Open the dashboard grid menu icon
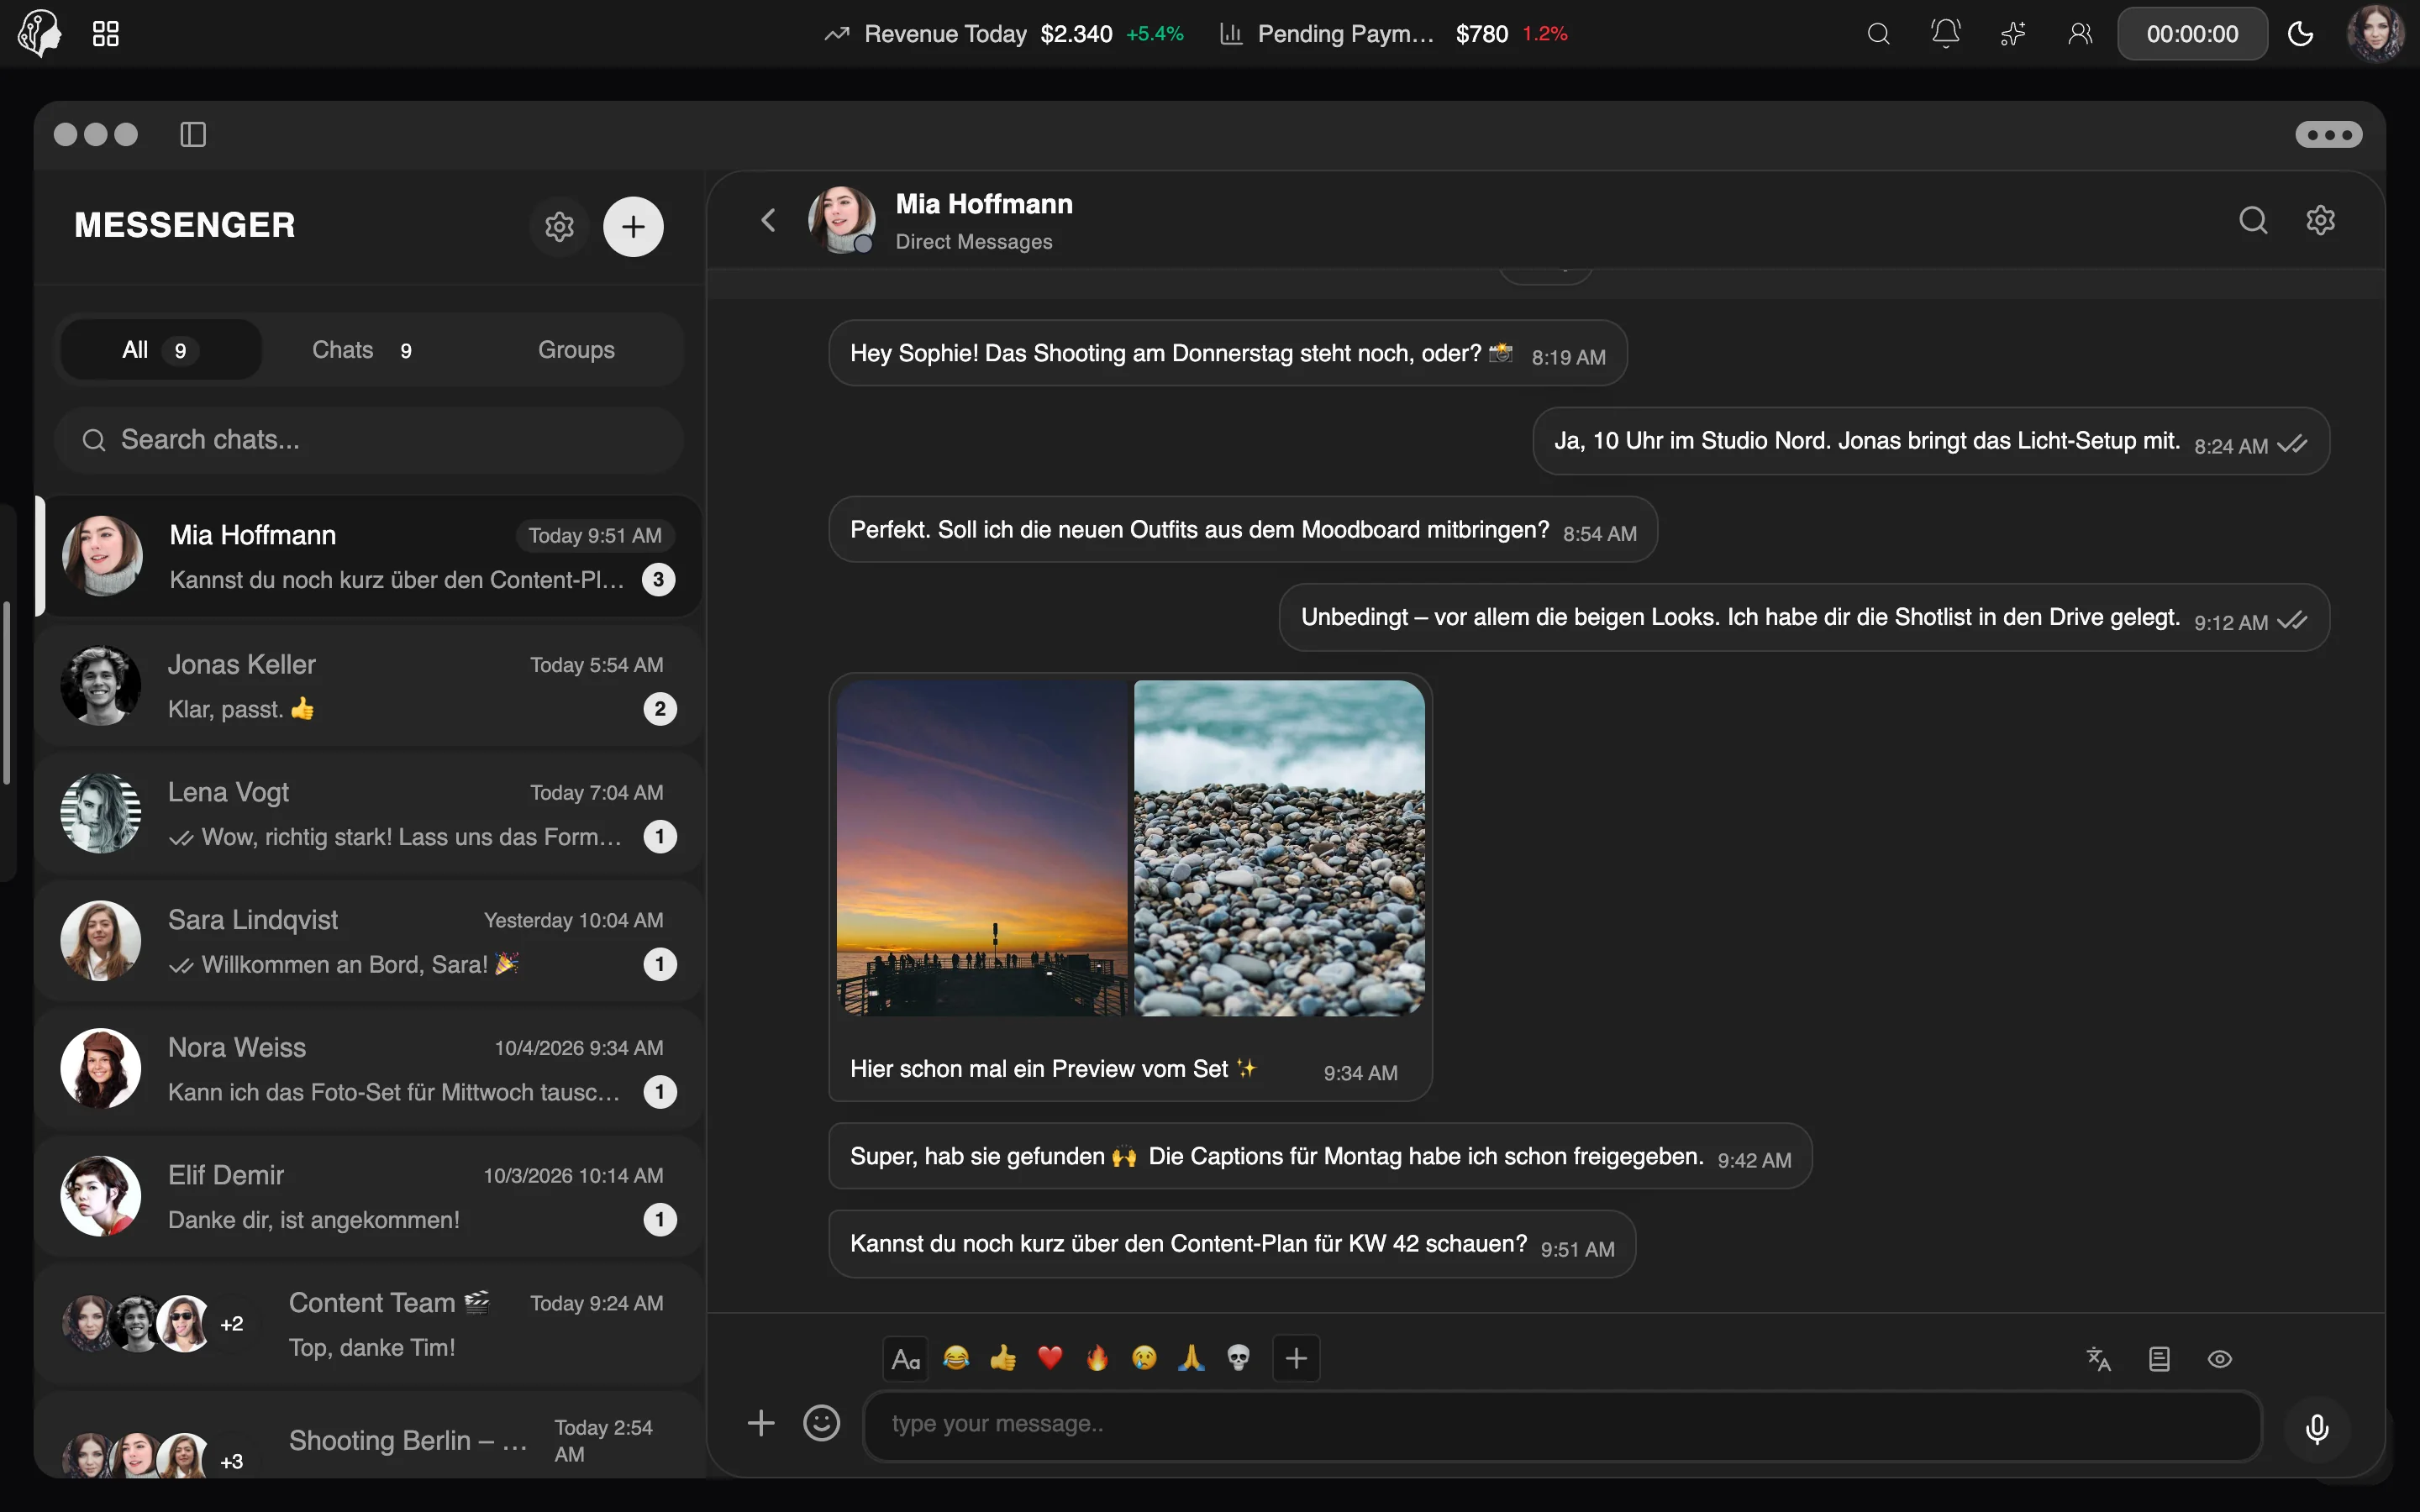This screenshot has height=1512, width=2420. (106, 34)
